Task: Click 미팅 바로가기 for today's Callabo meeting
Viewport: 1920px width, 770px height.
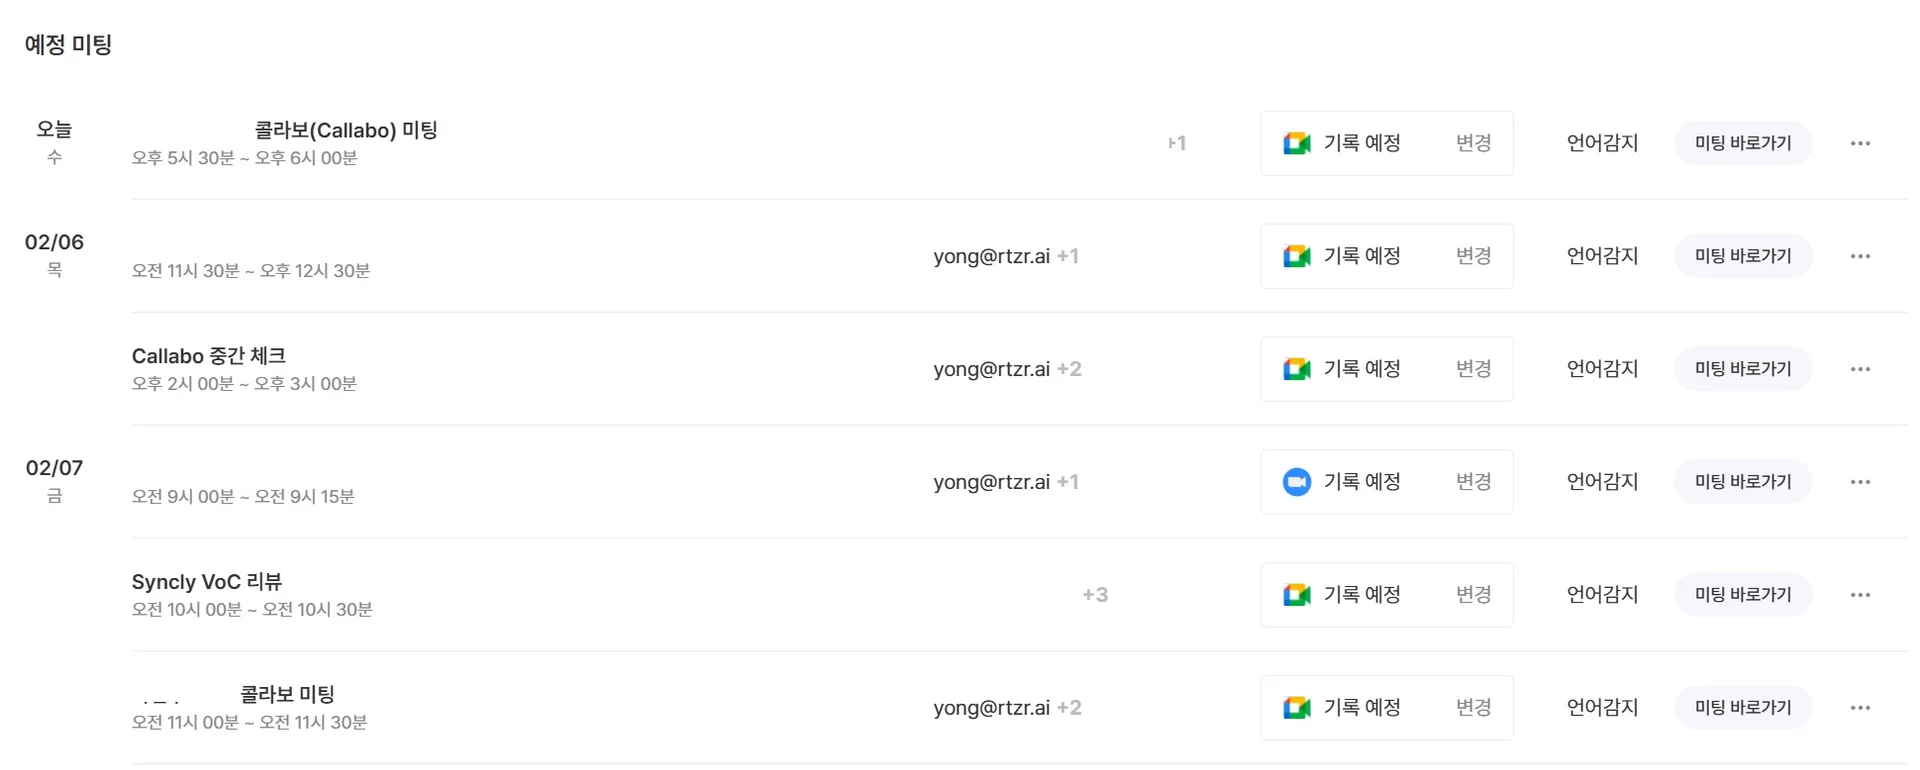Action: point(1743,143)
